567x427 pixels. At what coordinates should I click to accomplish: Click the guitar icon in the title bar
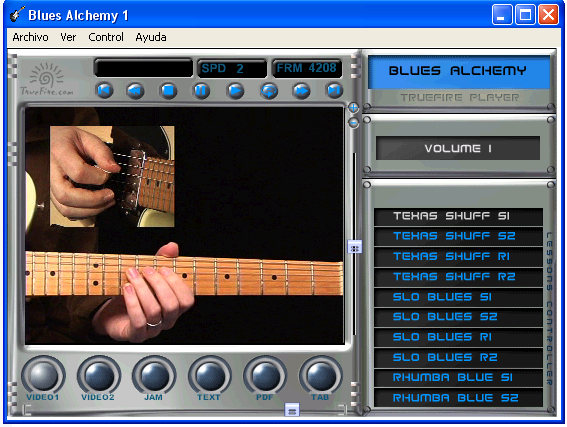17,14
